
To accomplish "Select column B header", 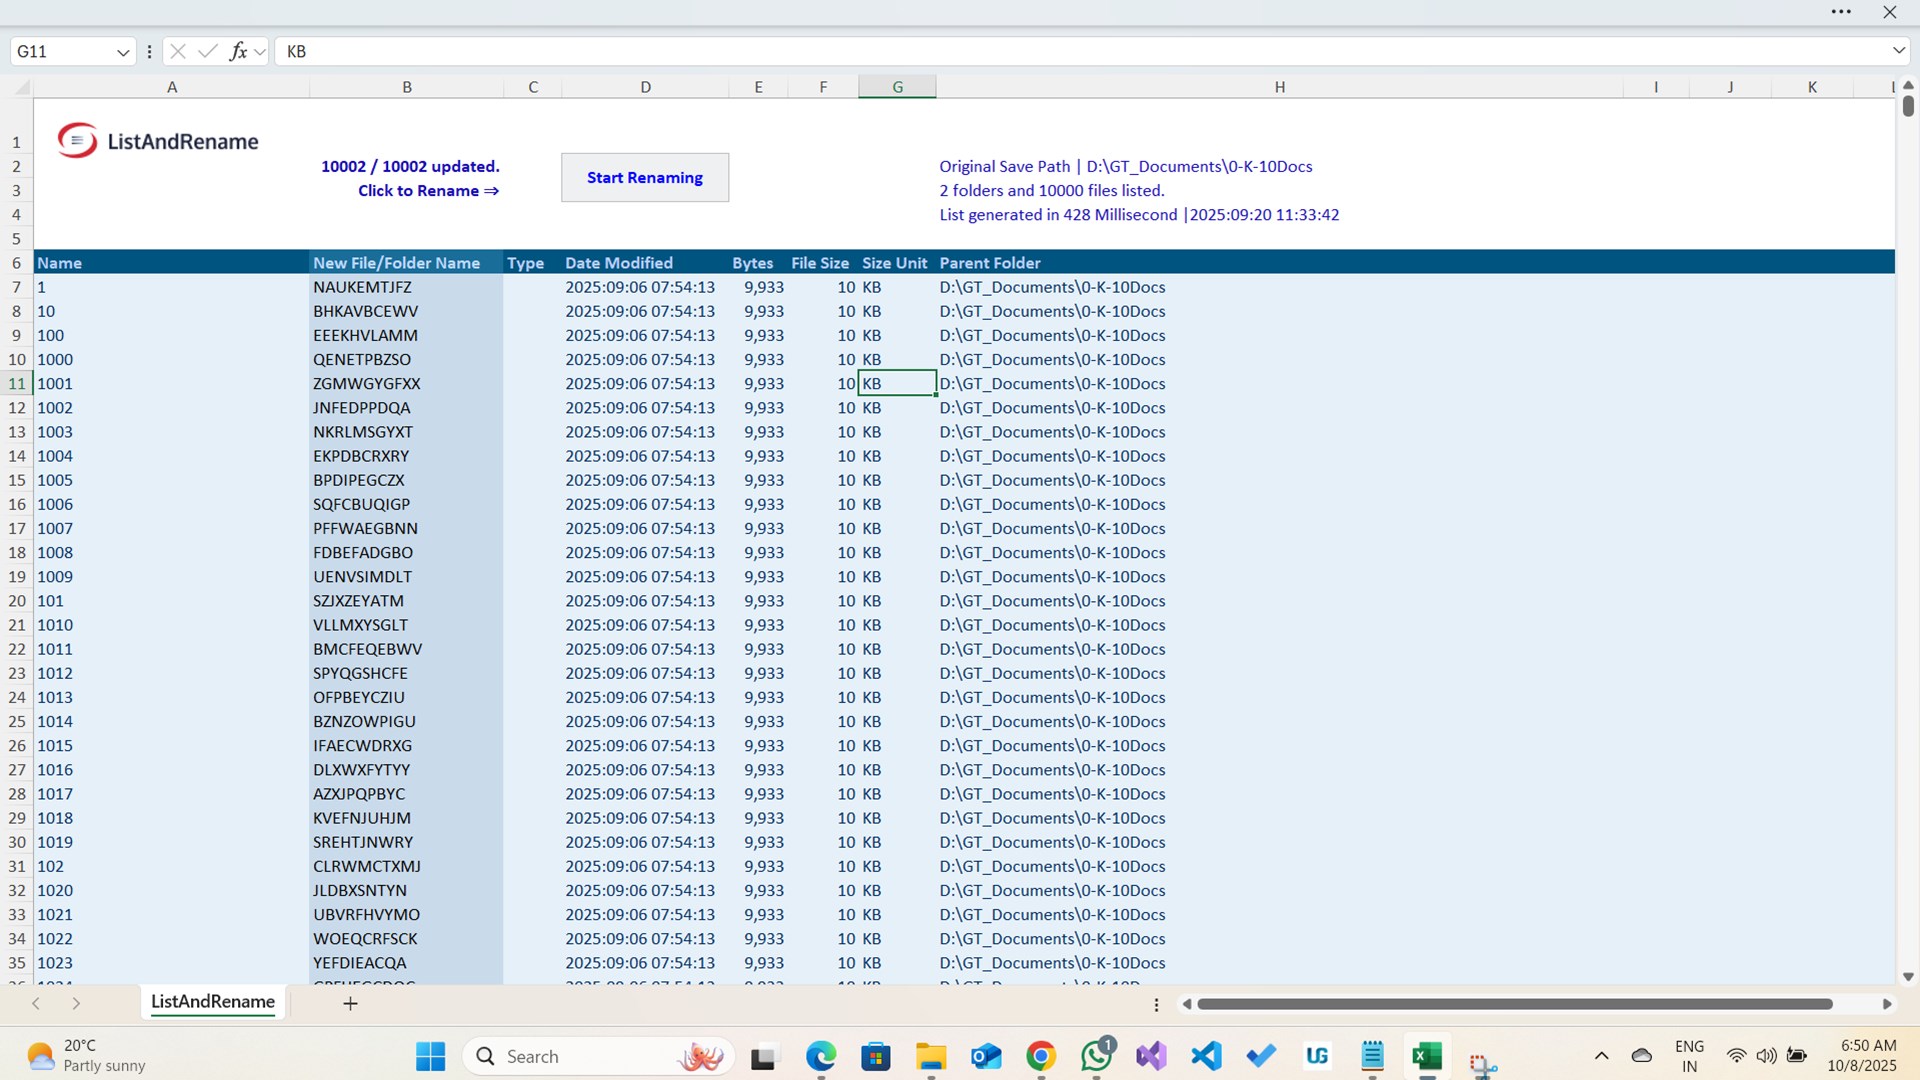I will tap(407, 88).
